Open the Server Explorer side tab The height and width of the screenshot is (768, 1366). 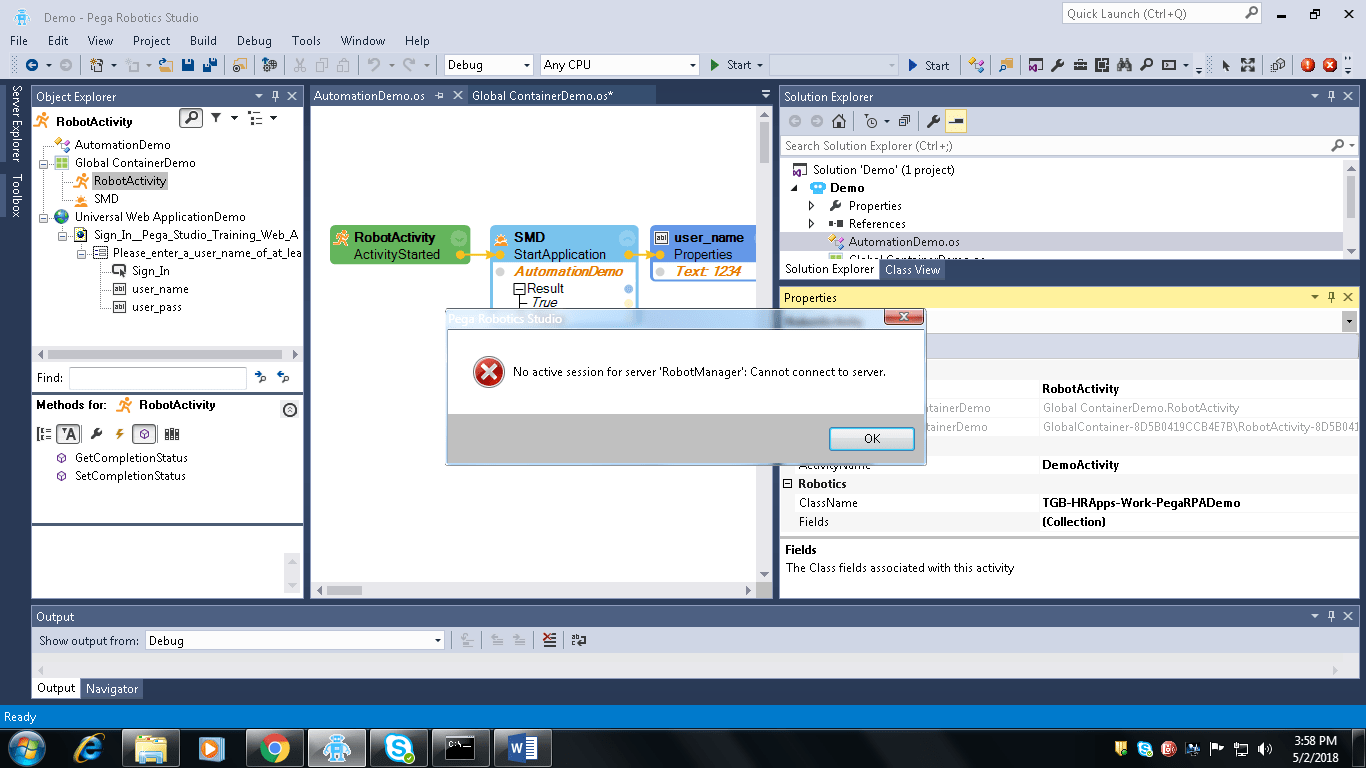point(15,124)
